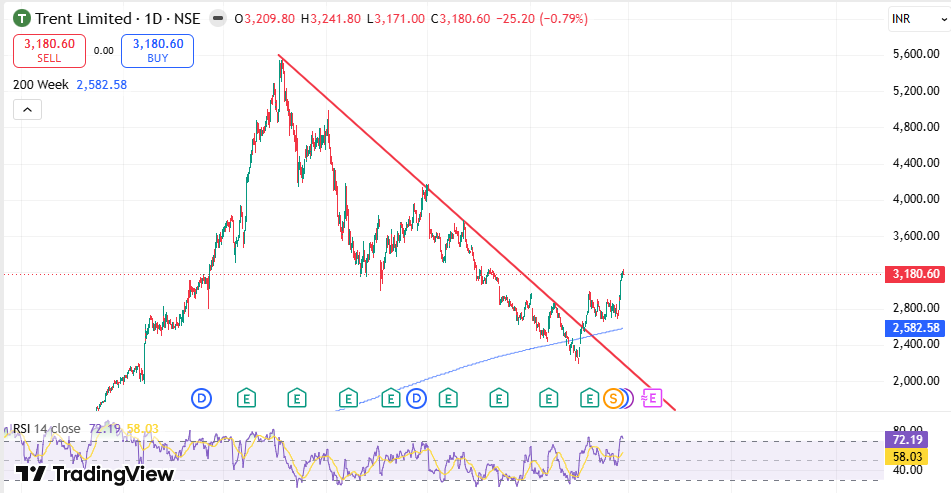Click the Trent Limited · 1D · NSE title
Screen dimensions: 951x493
coord(118,19)
